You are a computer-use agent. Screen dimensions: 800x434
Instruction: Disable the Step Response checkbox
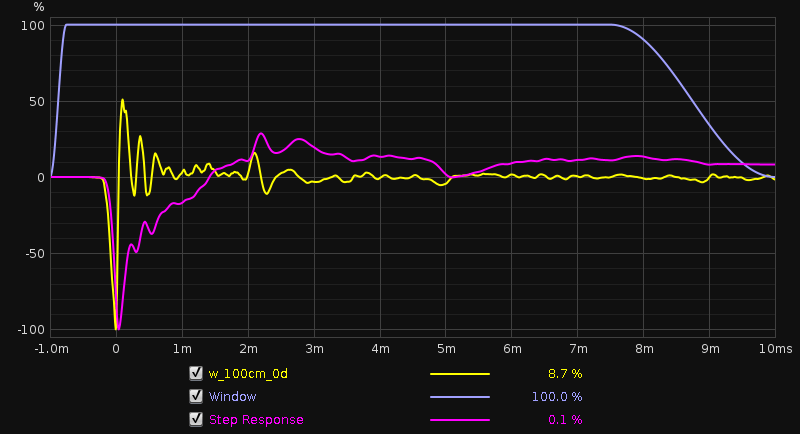[x=196, y=419]
